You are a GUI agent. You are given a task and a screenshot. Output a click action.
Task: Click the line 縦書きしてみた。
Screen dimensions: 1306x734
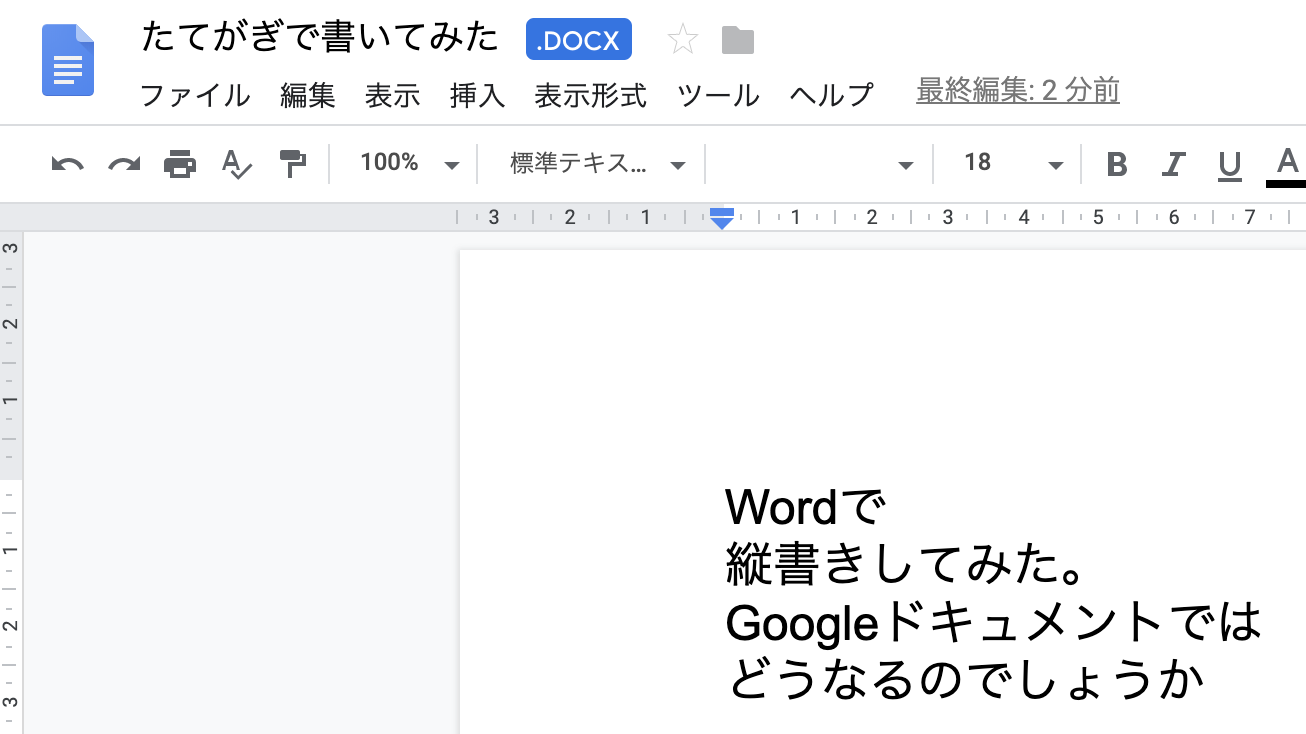click(x=907, y=565)
